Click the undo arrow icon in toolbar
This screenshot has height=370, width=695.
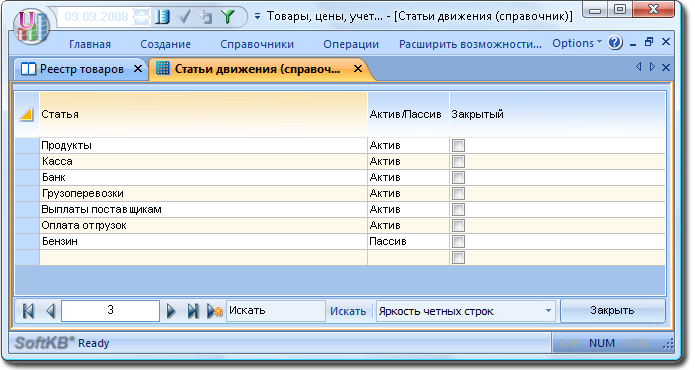(x=206, y=17)
